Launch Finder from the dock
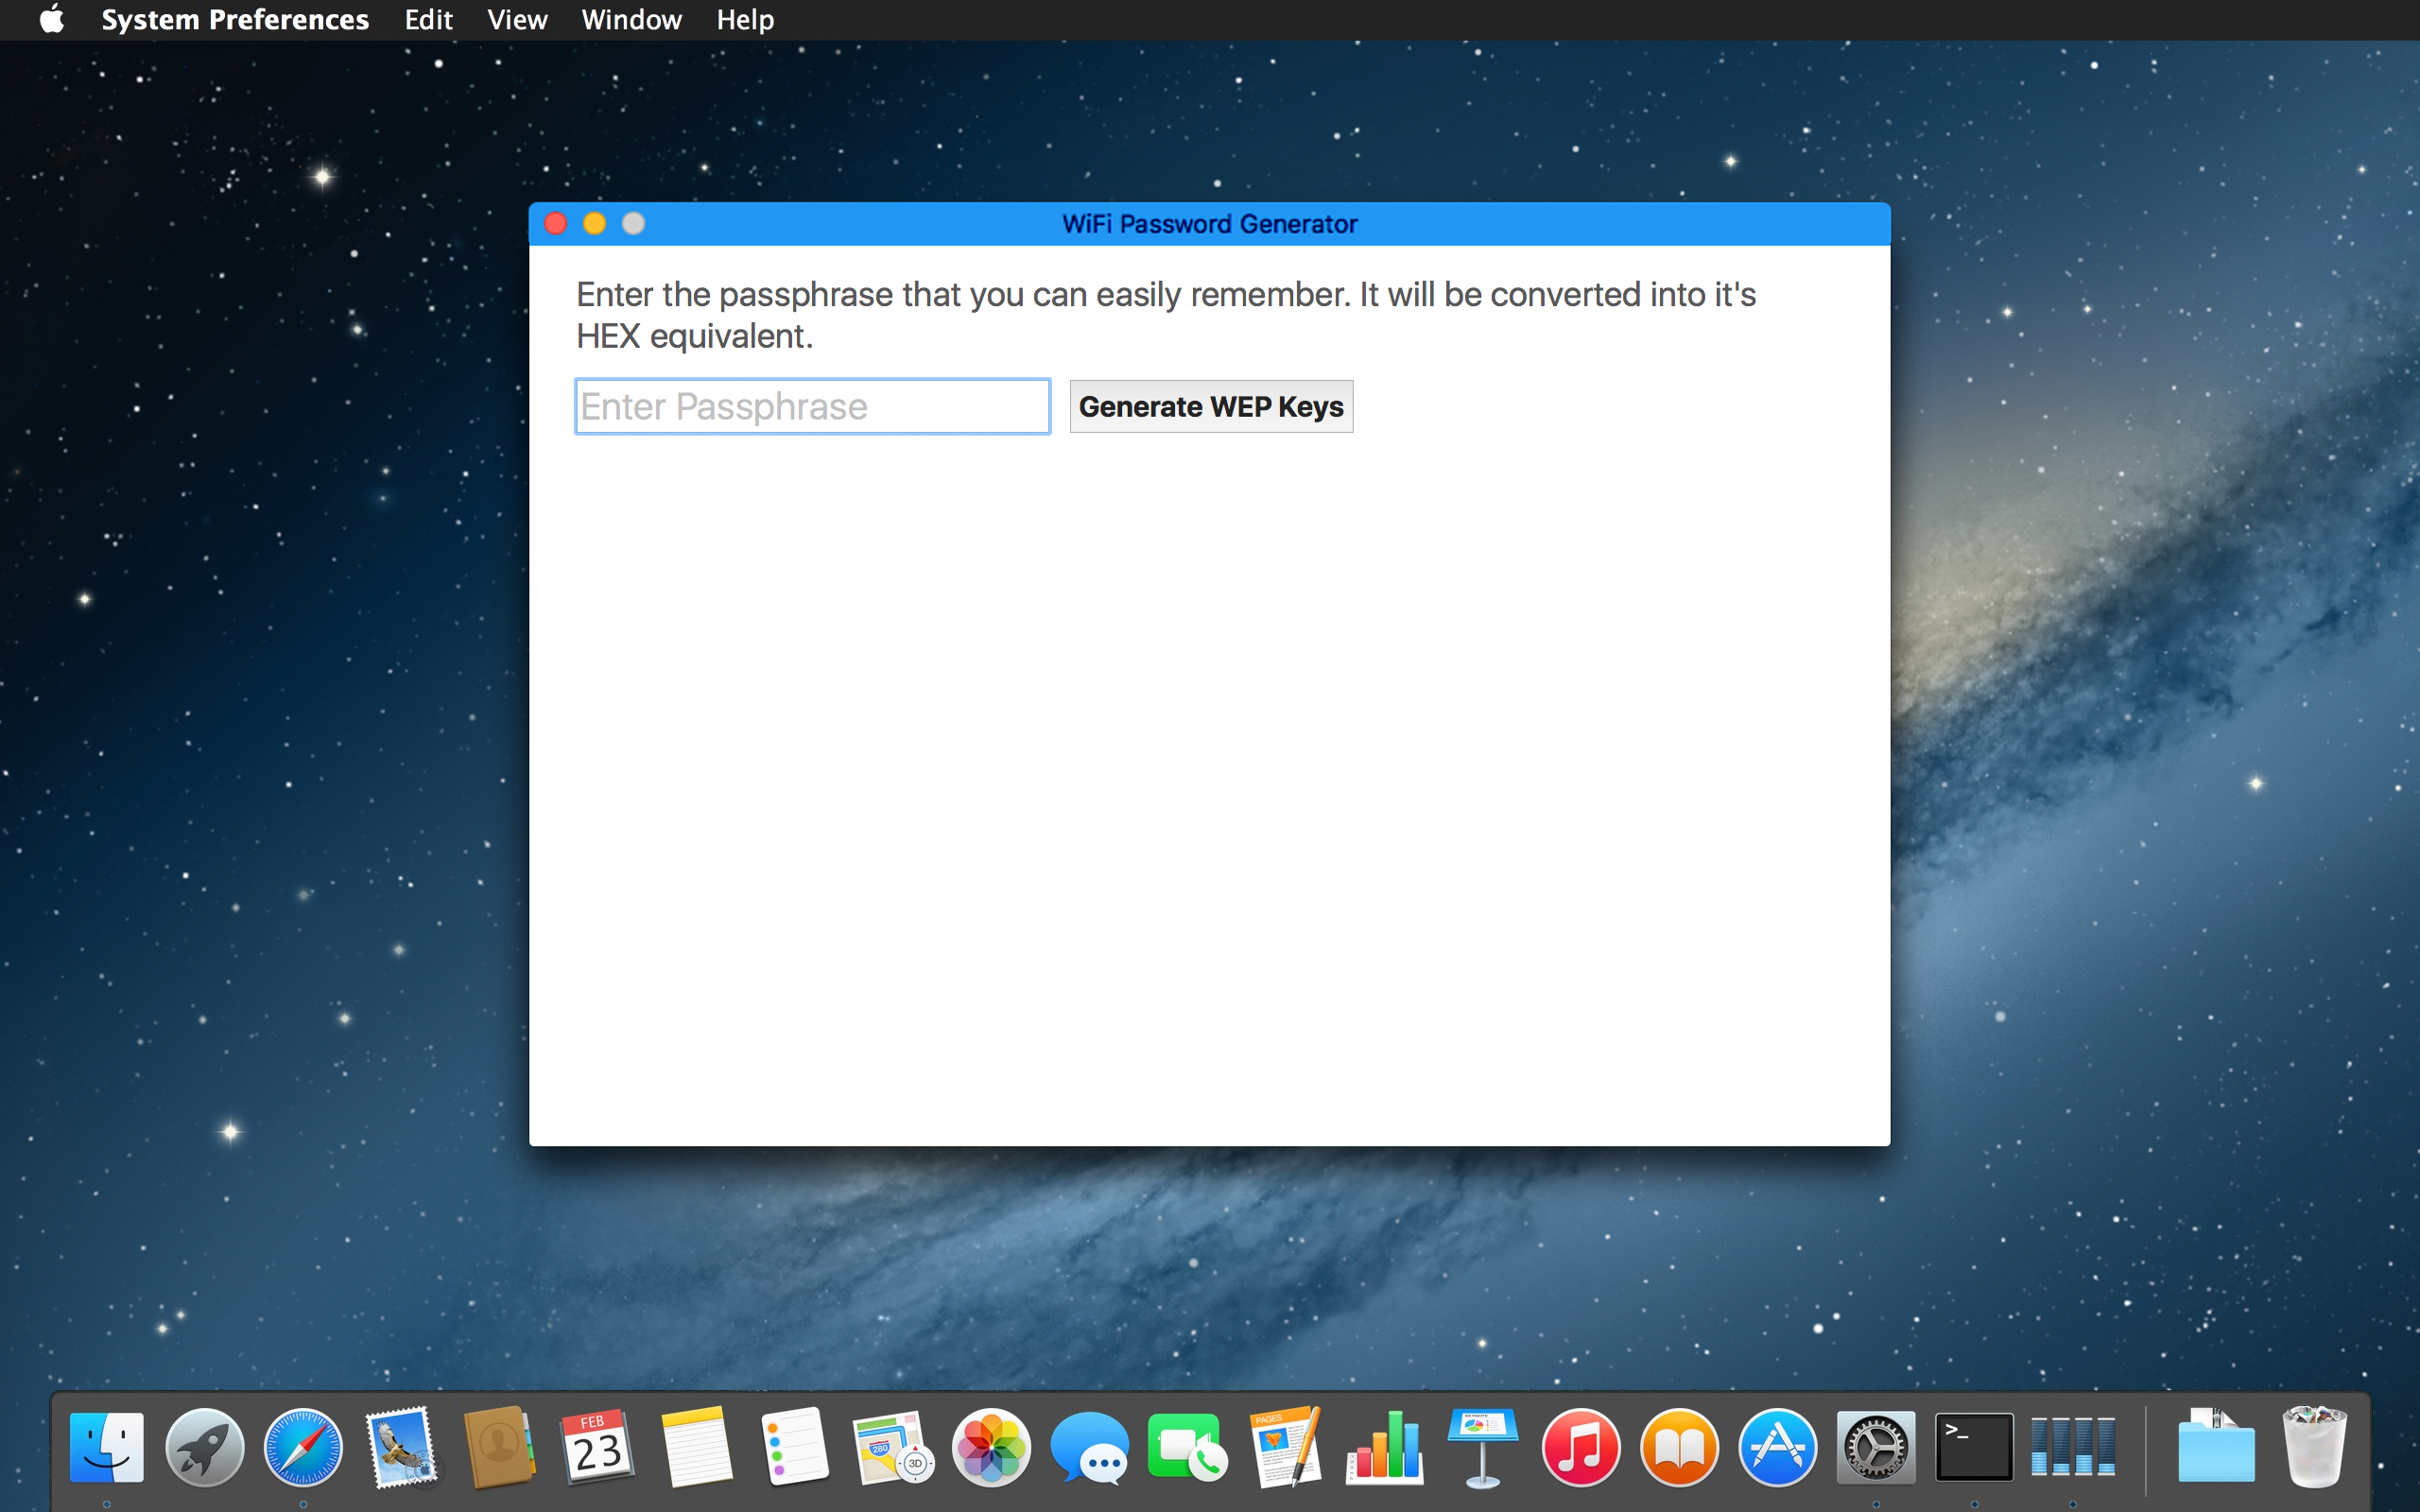The image size is (2420, 1512). tap(107, 1447)
